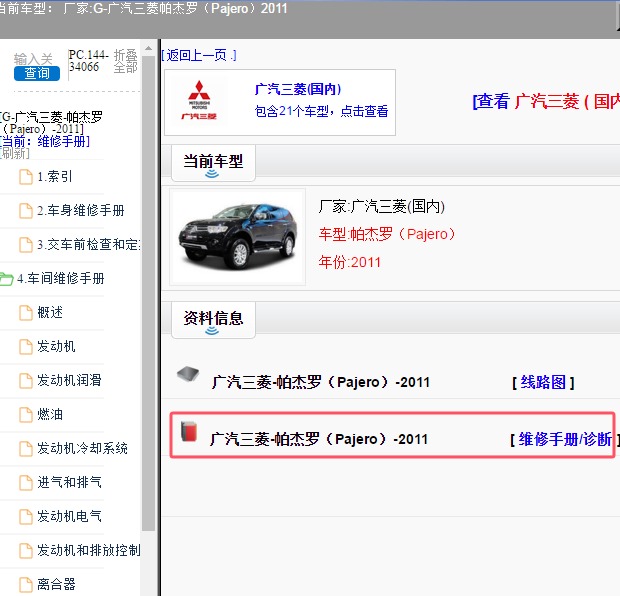This screenshot has height=596, width=620.
Task: Click the Mitsubishi 广汽三菱 logo
Action: pos(199,100)
